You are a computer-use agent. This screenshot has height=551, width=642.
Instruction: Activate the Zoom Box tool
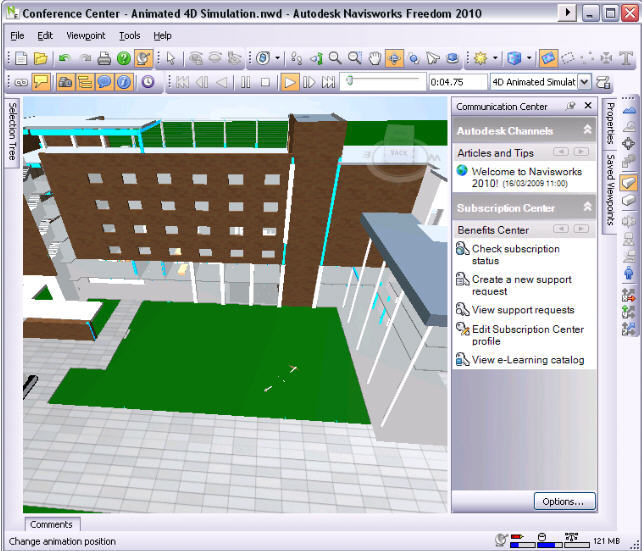(355, 59)
